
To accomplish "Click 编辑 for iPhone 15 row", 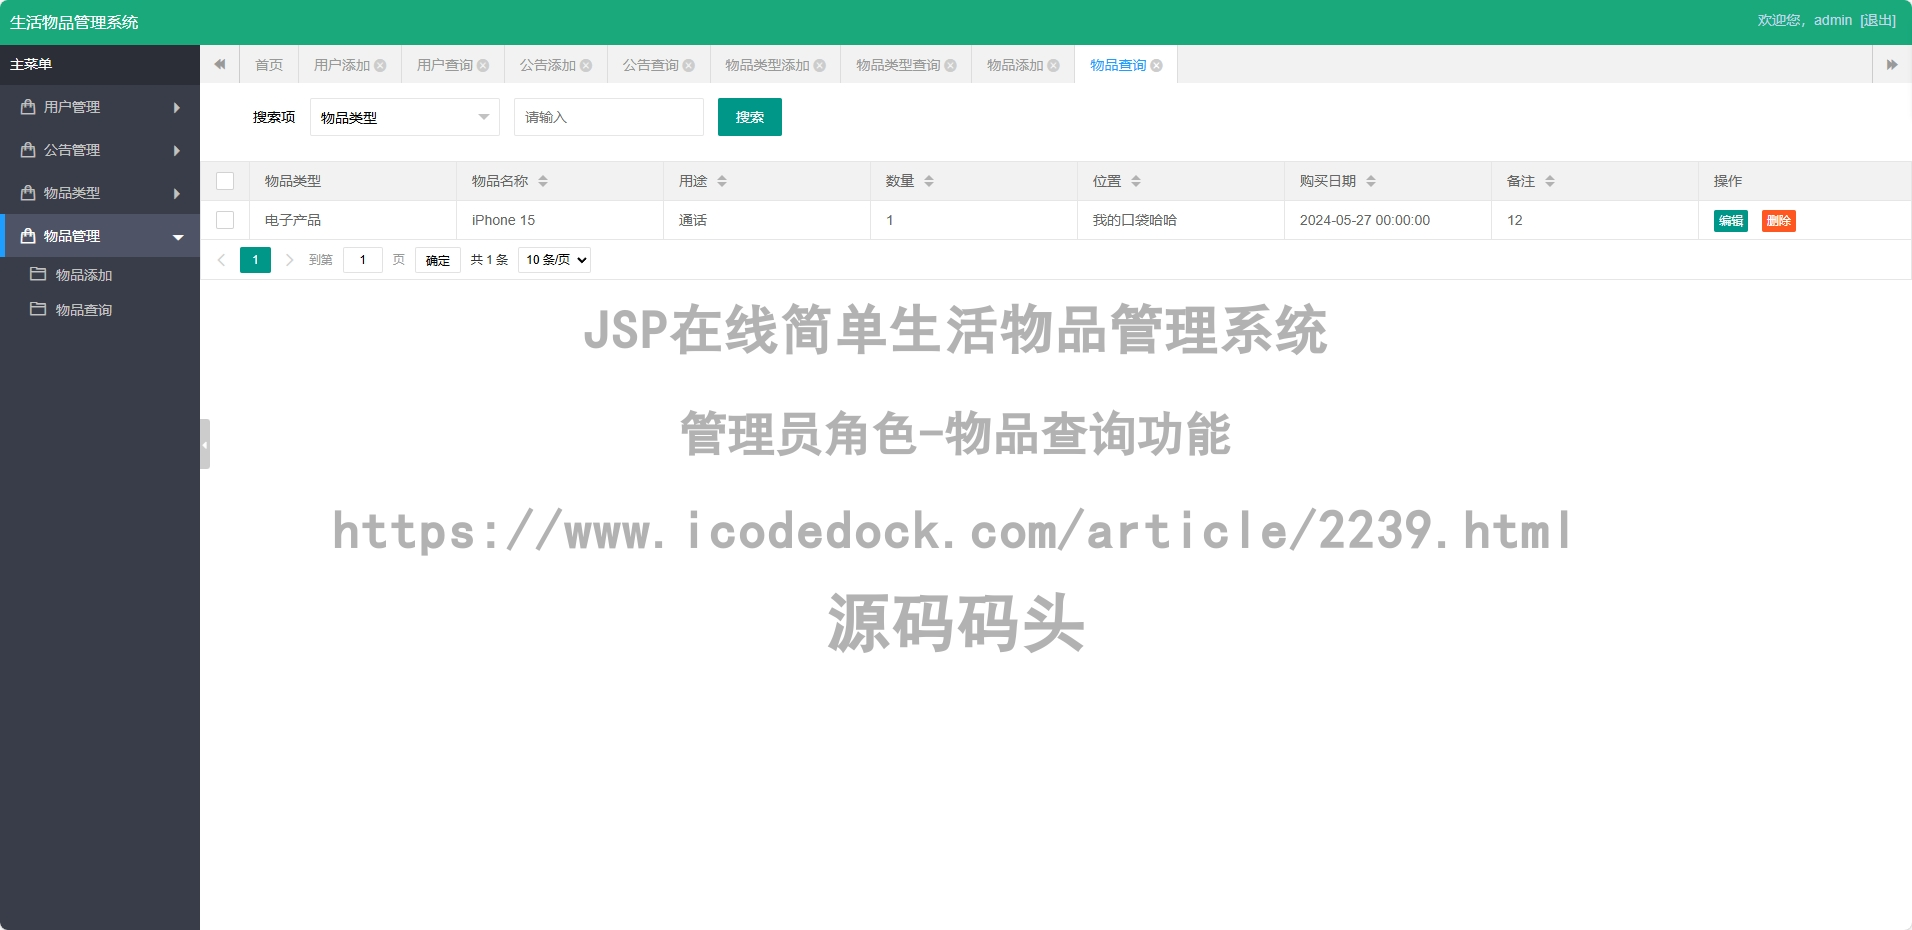I will 1731,221.
